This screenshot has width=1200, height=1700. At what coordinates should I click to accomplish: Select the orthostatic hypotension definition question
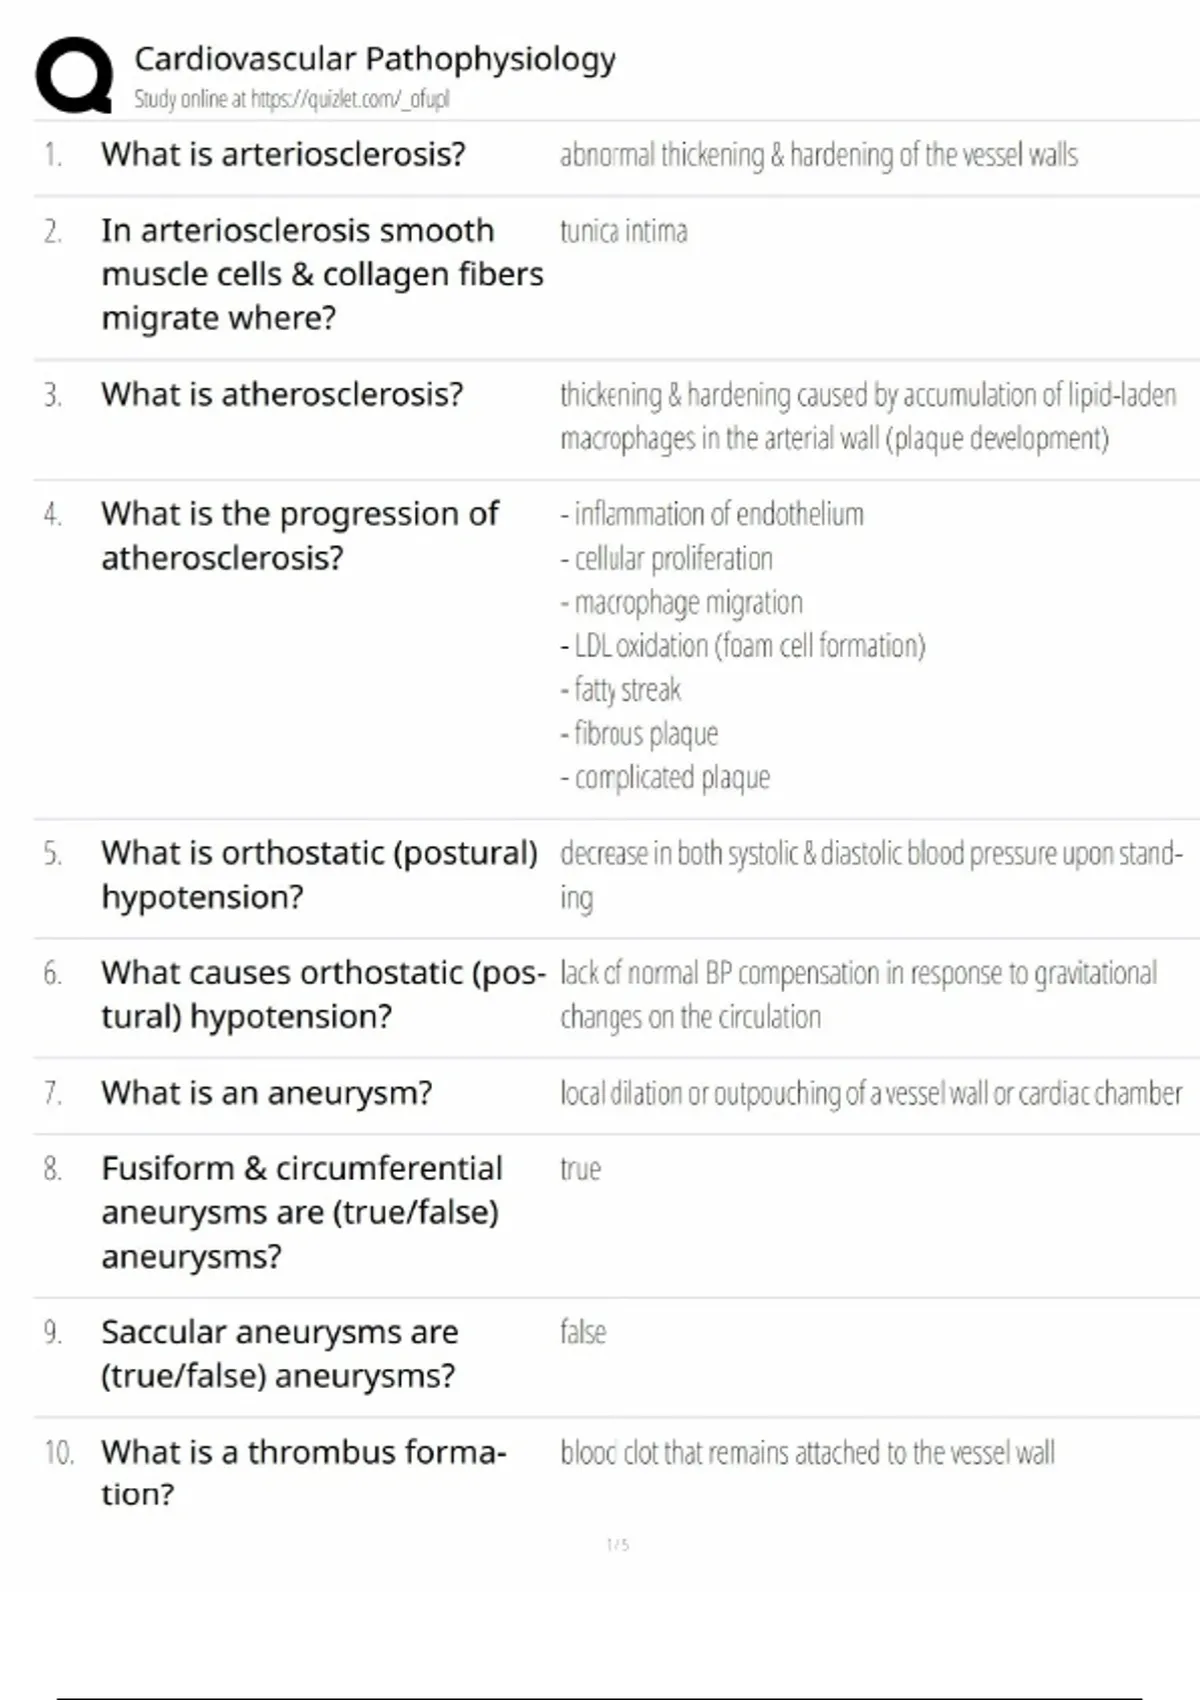tap(320, 875)
